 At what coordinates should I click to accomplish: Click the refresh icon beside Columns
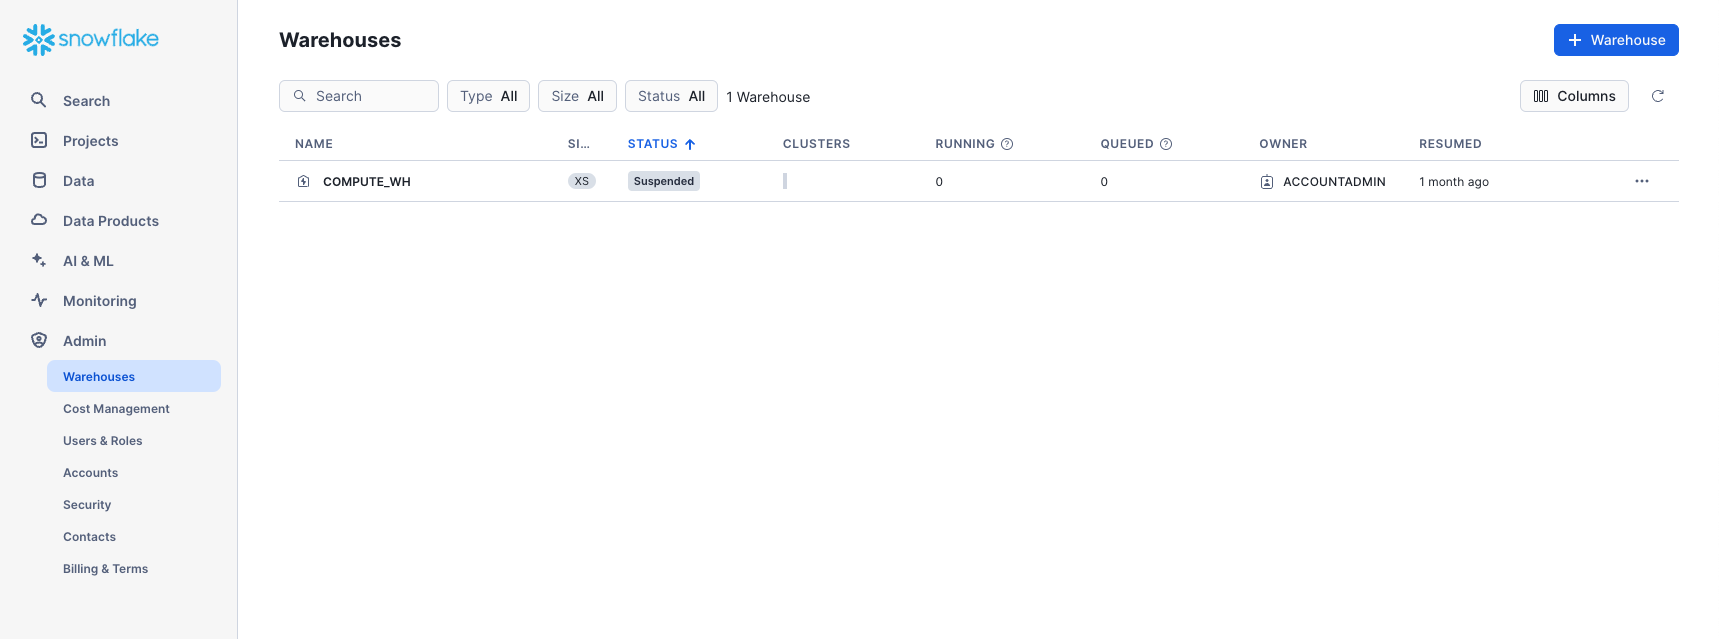1657,96
